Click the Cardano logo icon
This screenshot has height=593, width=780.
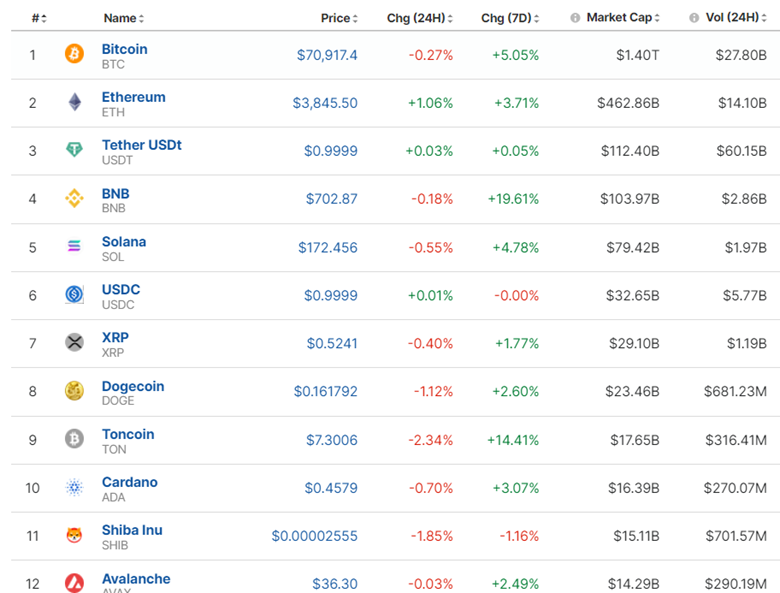(74, 487)
